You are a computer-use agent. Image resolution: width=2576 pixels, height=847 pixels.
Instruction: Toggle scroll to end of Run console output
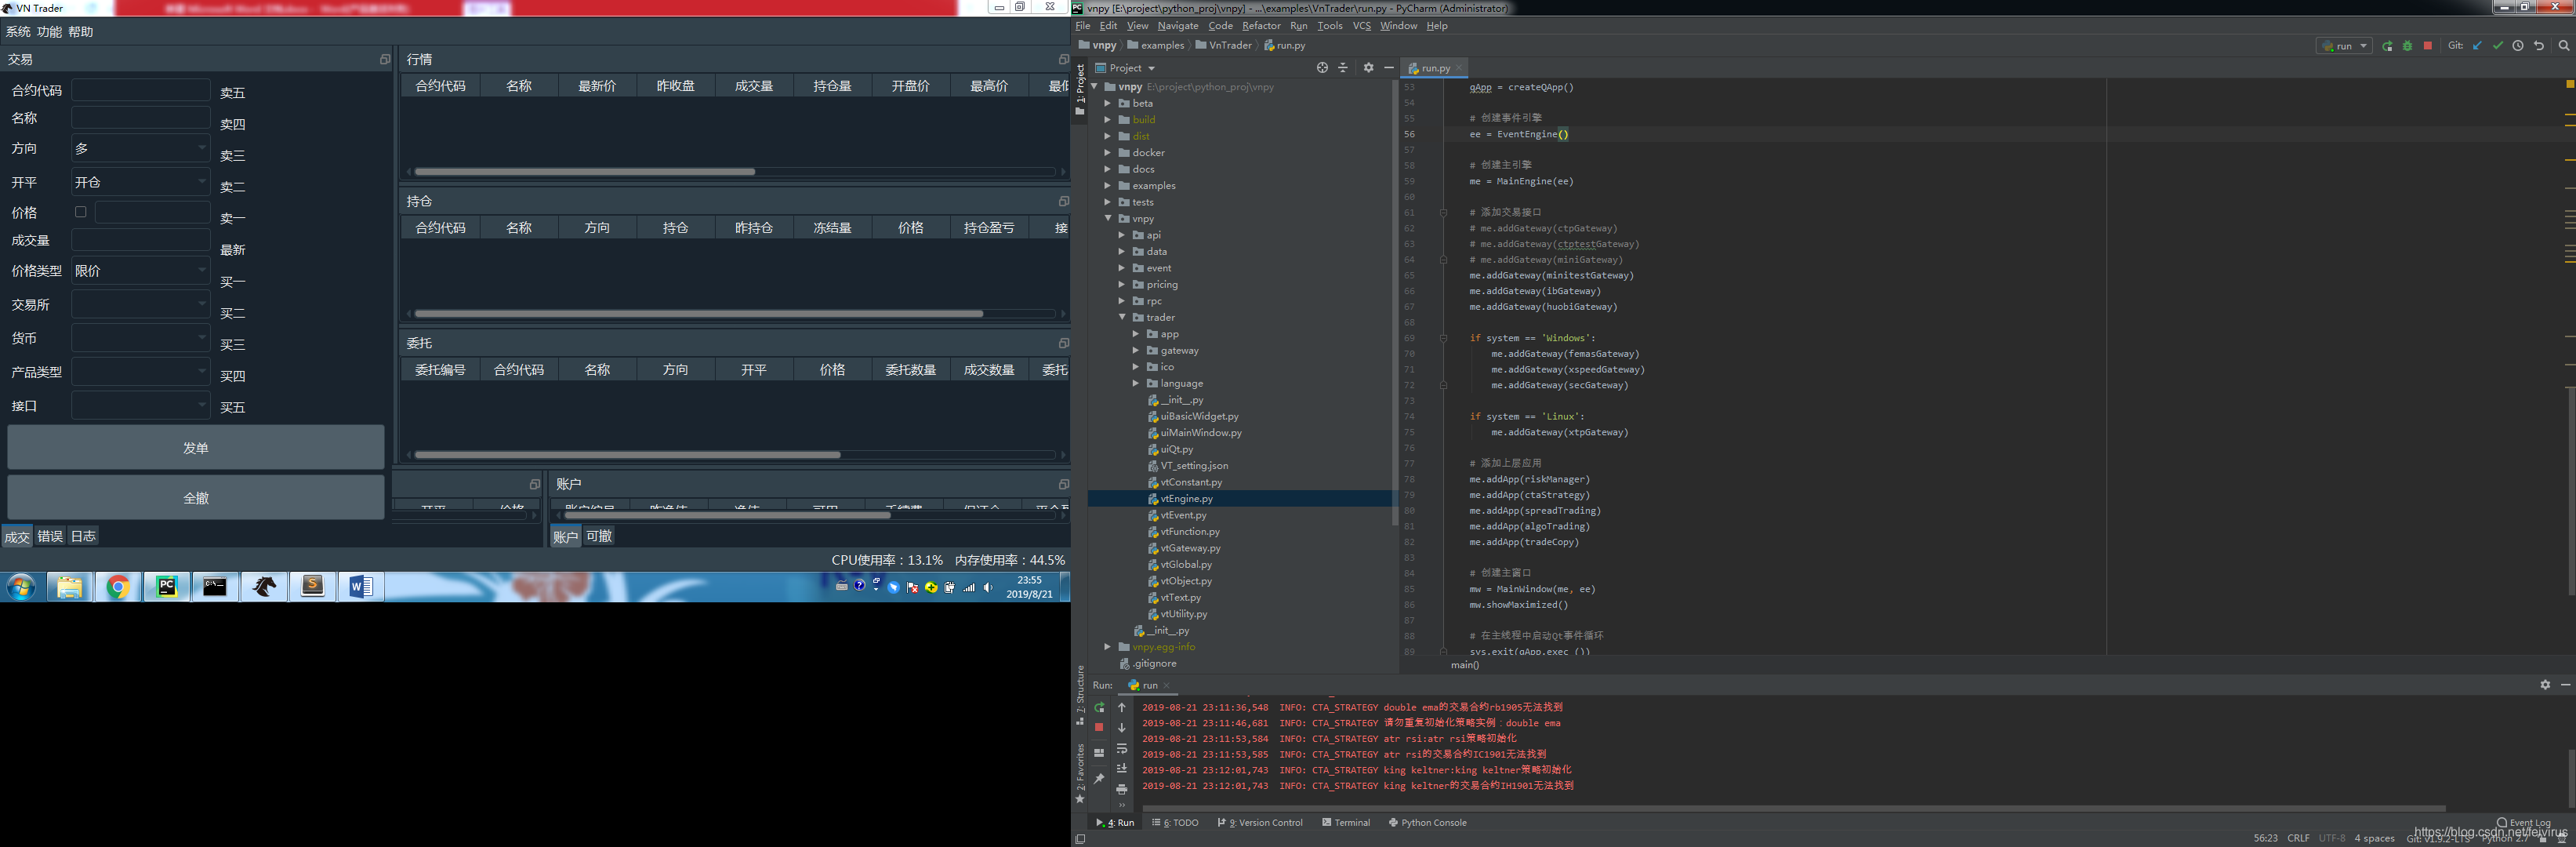[1122, 769]
